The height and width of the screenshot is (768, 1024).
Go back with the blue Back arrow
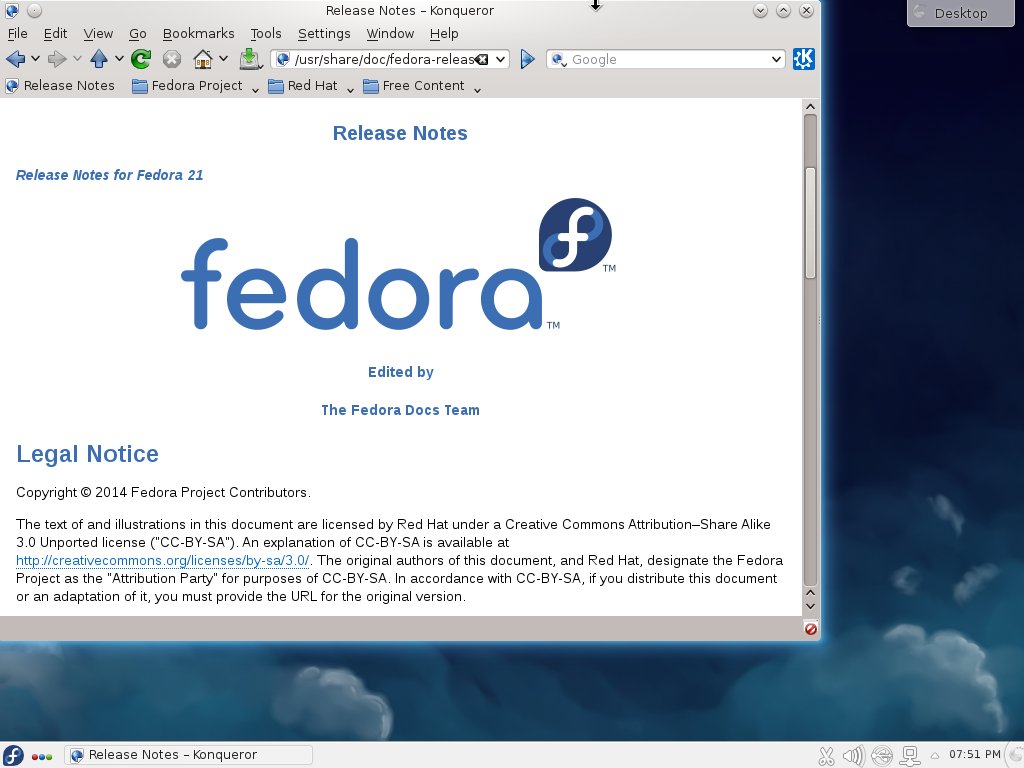pos(15,59)
